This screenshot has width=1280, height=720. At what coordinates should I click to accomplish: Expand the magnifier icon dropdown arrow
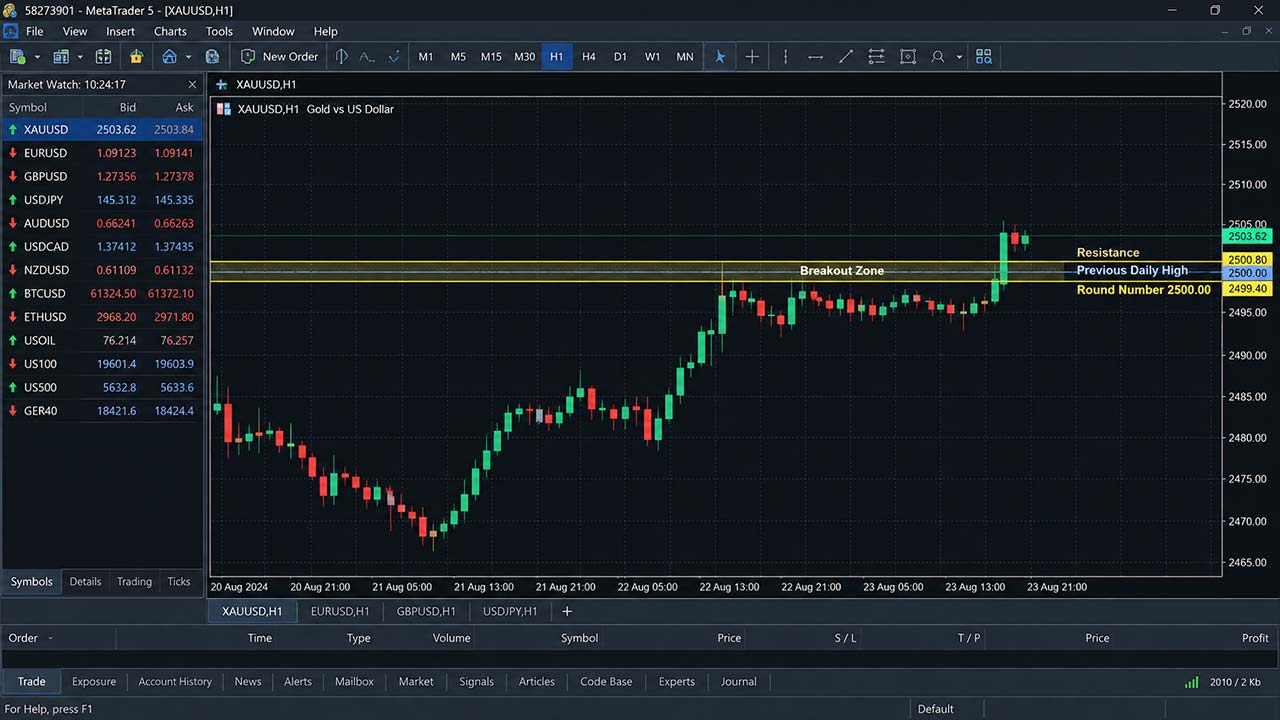click(959, 57)
